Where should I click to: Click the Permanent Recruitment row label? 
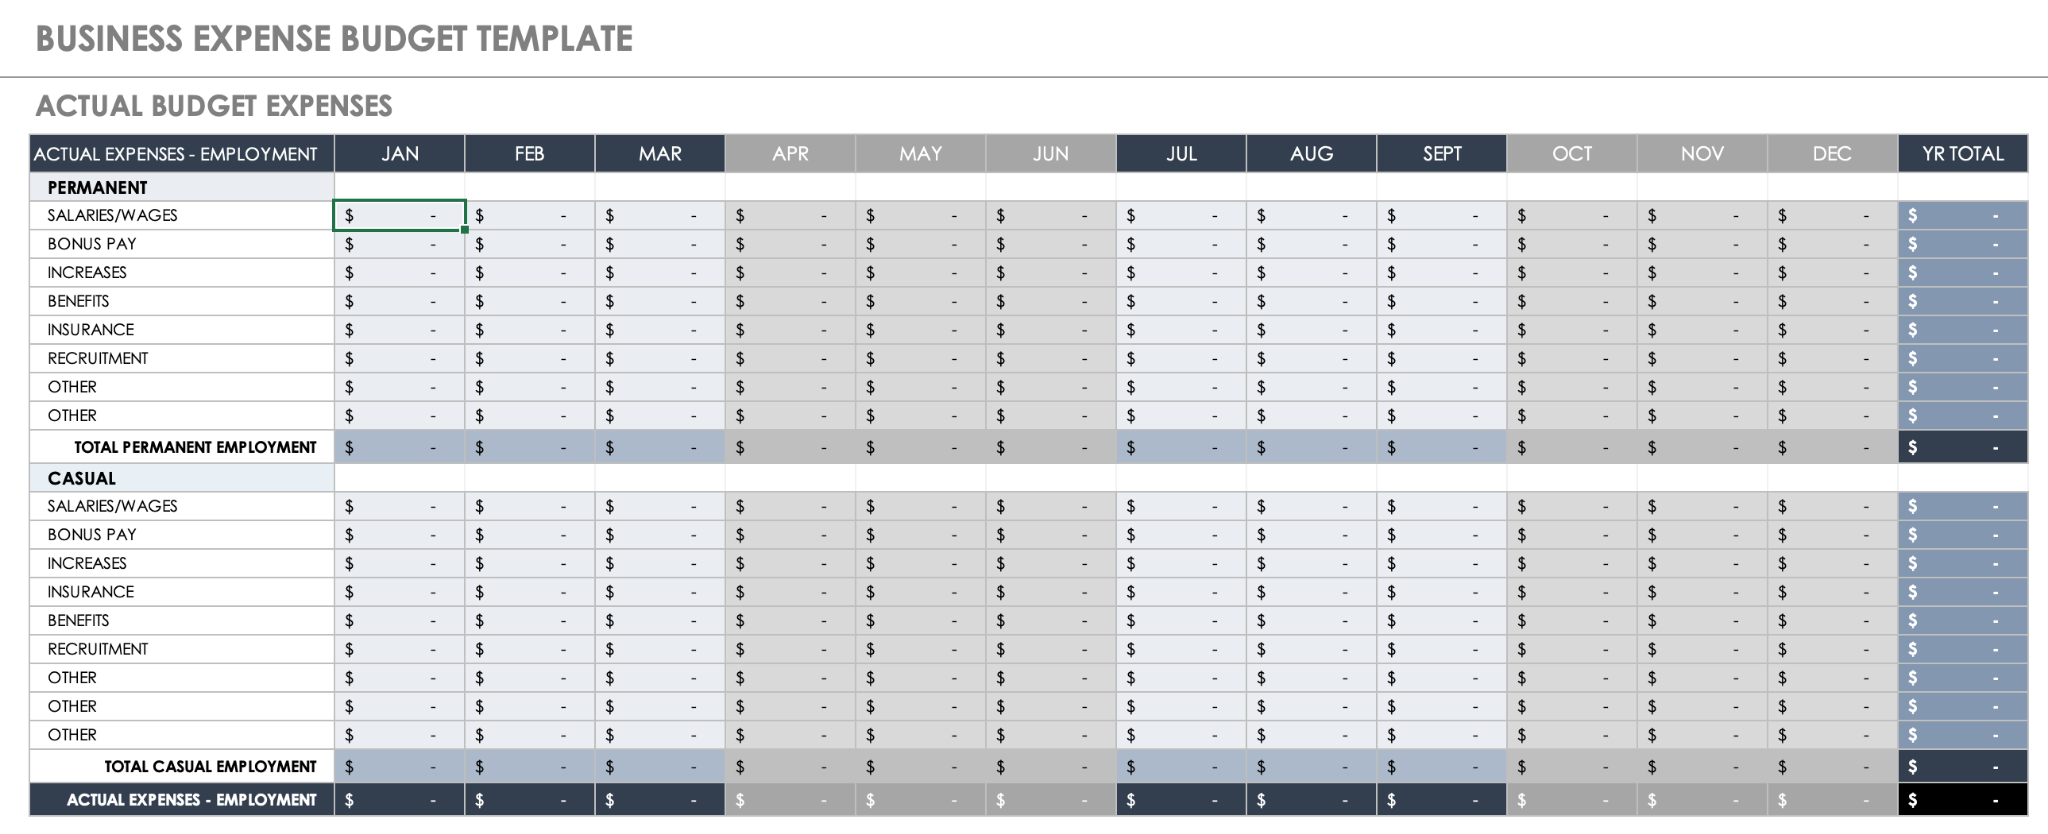(x=98, y=358)
